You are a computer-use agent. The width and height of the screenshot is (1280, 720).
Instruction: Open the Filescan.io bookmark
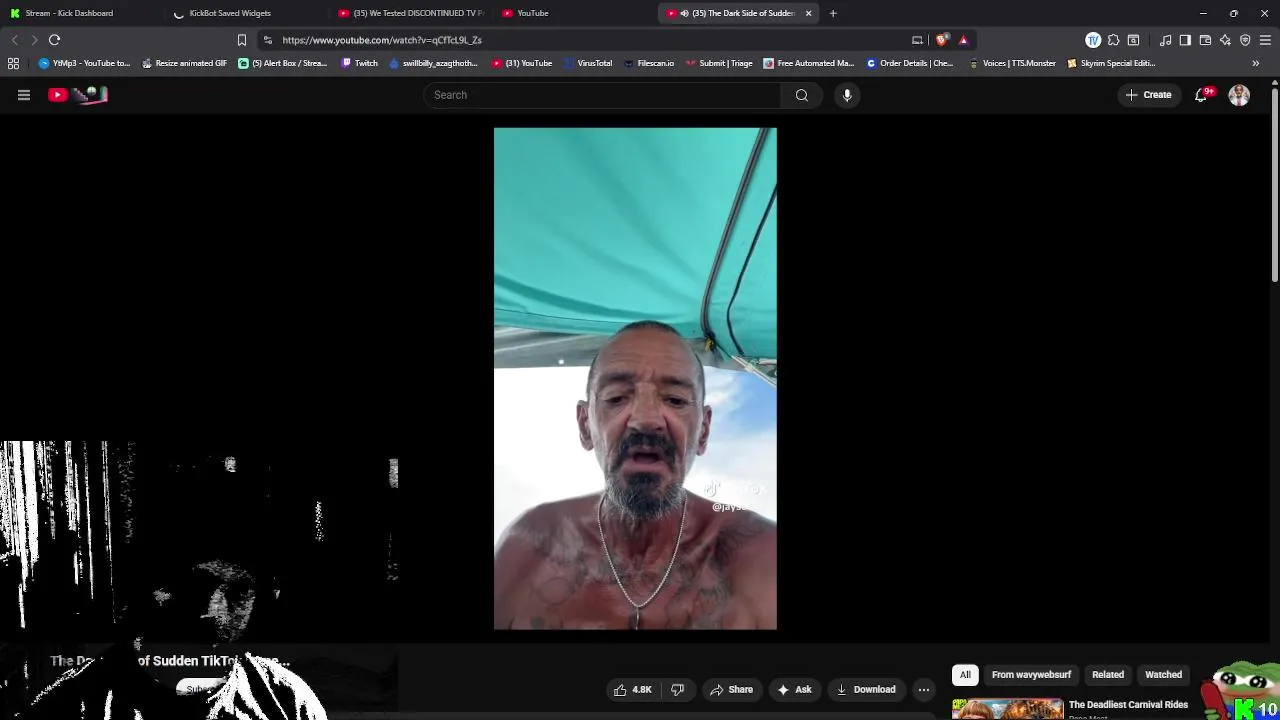tap(648, 63)
